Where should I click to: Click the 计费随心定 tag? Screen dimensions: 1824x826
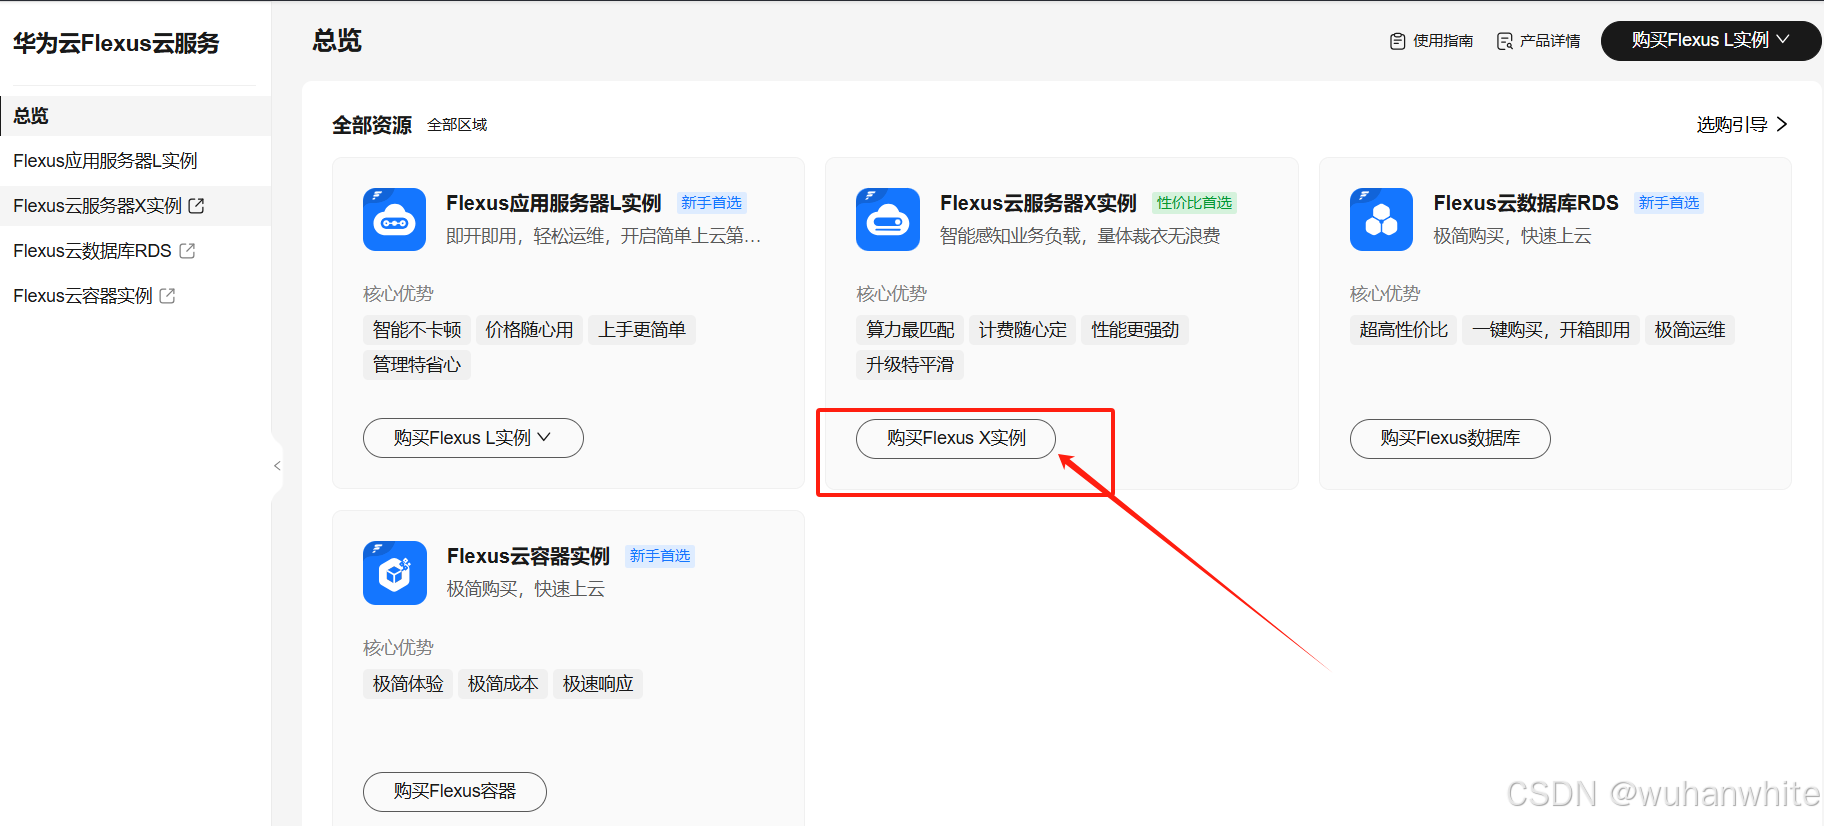click(x=1022, y=330)
